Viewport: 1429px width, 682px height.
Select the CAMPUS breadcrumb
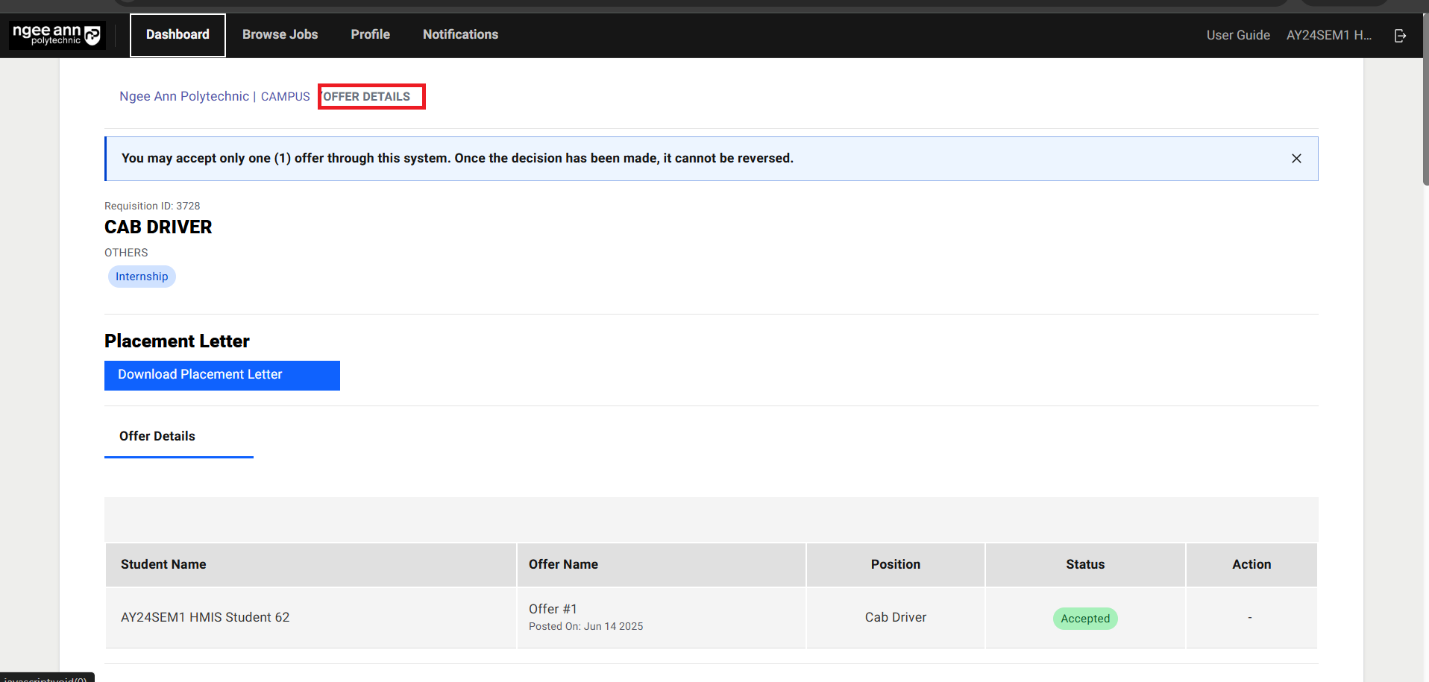point(285,97)
